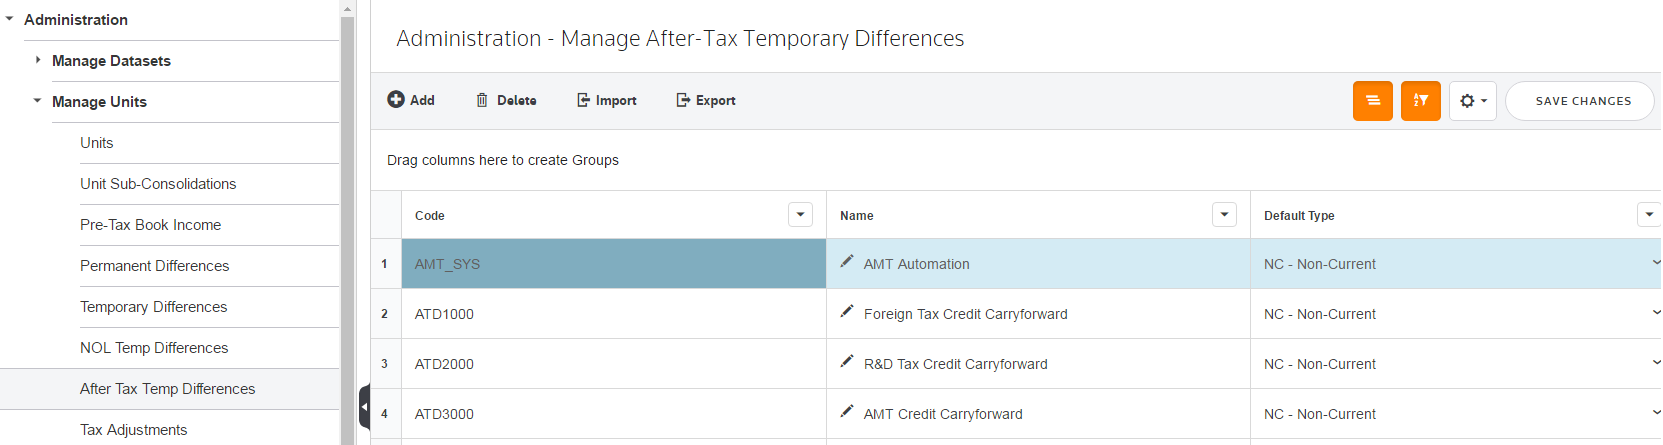Click pencil icon for Foreign Tax Credit Carryforward
The height and width of the screenshot is (445, 1663).
pos(847,312)
